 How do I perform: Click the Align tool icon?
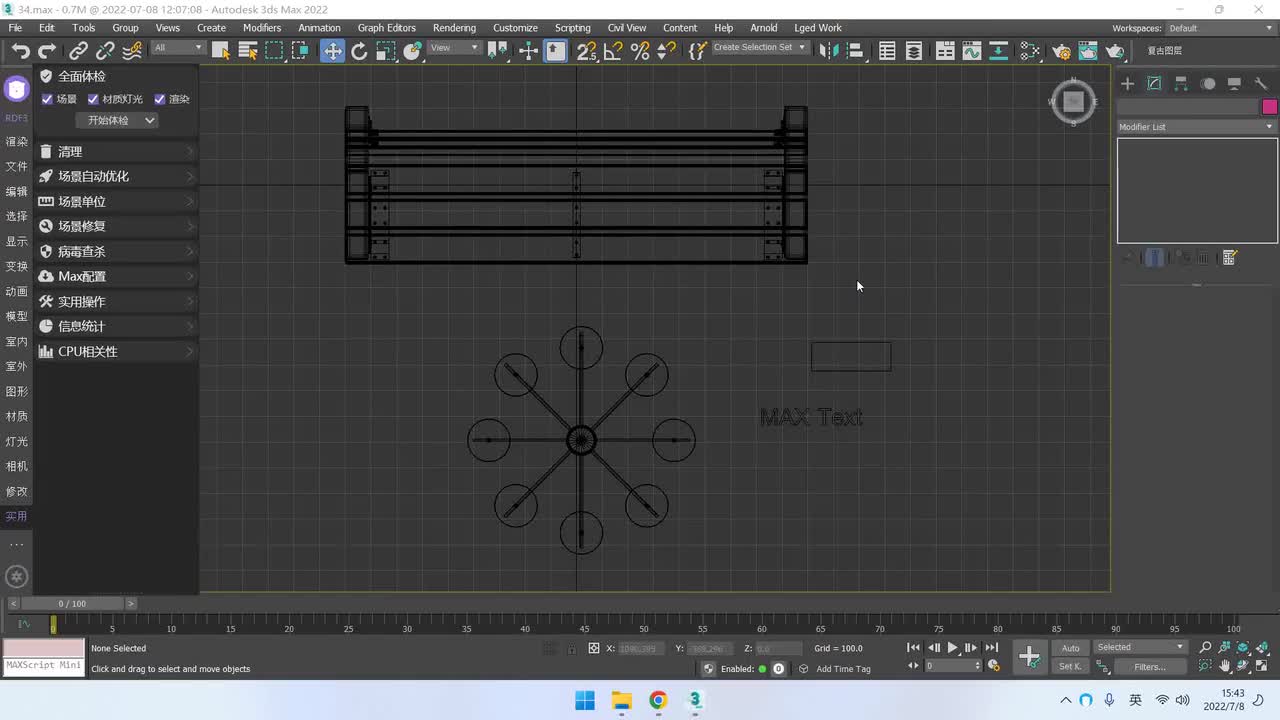tap(854, 51)
